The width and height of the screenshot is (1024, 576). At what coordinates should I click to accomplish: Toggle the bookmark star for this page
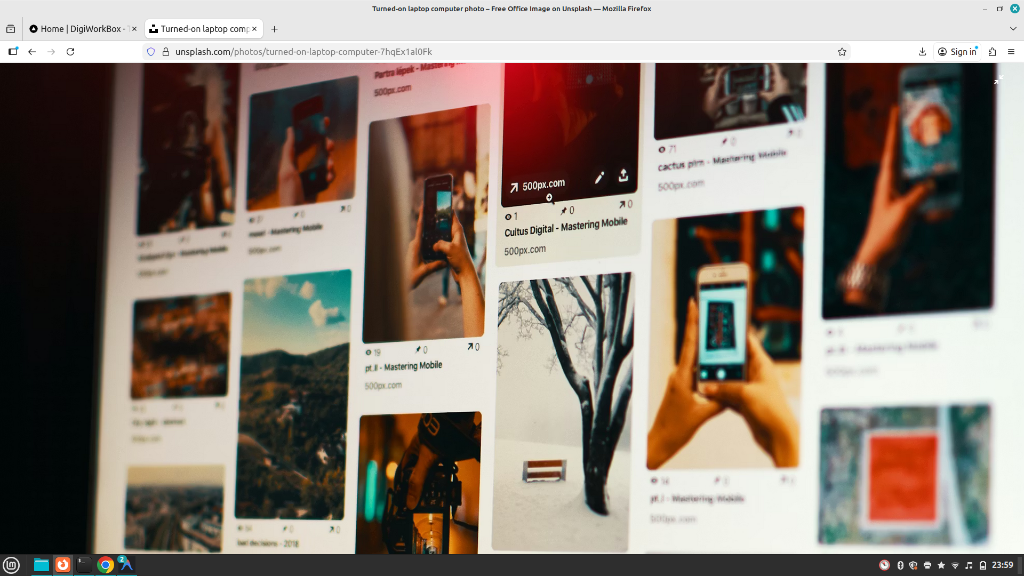point(841,51)
